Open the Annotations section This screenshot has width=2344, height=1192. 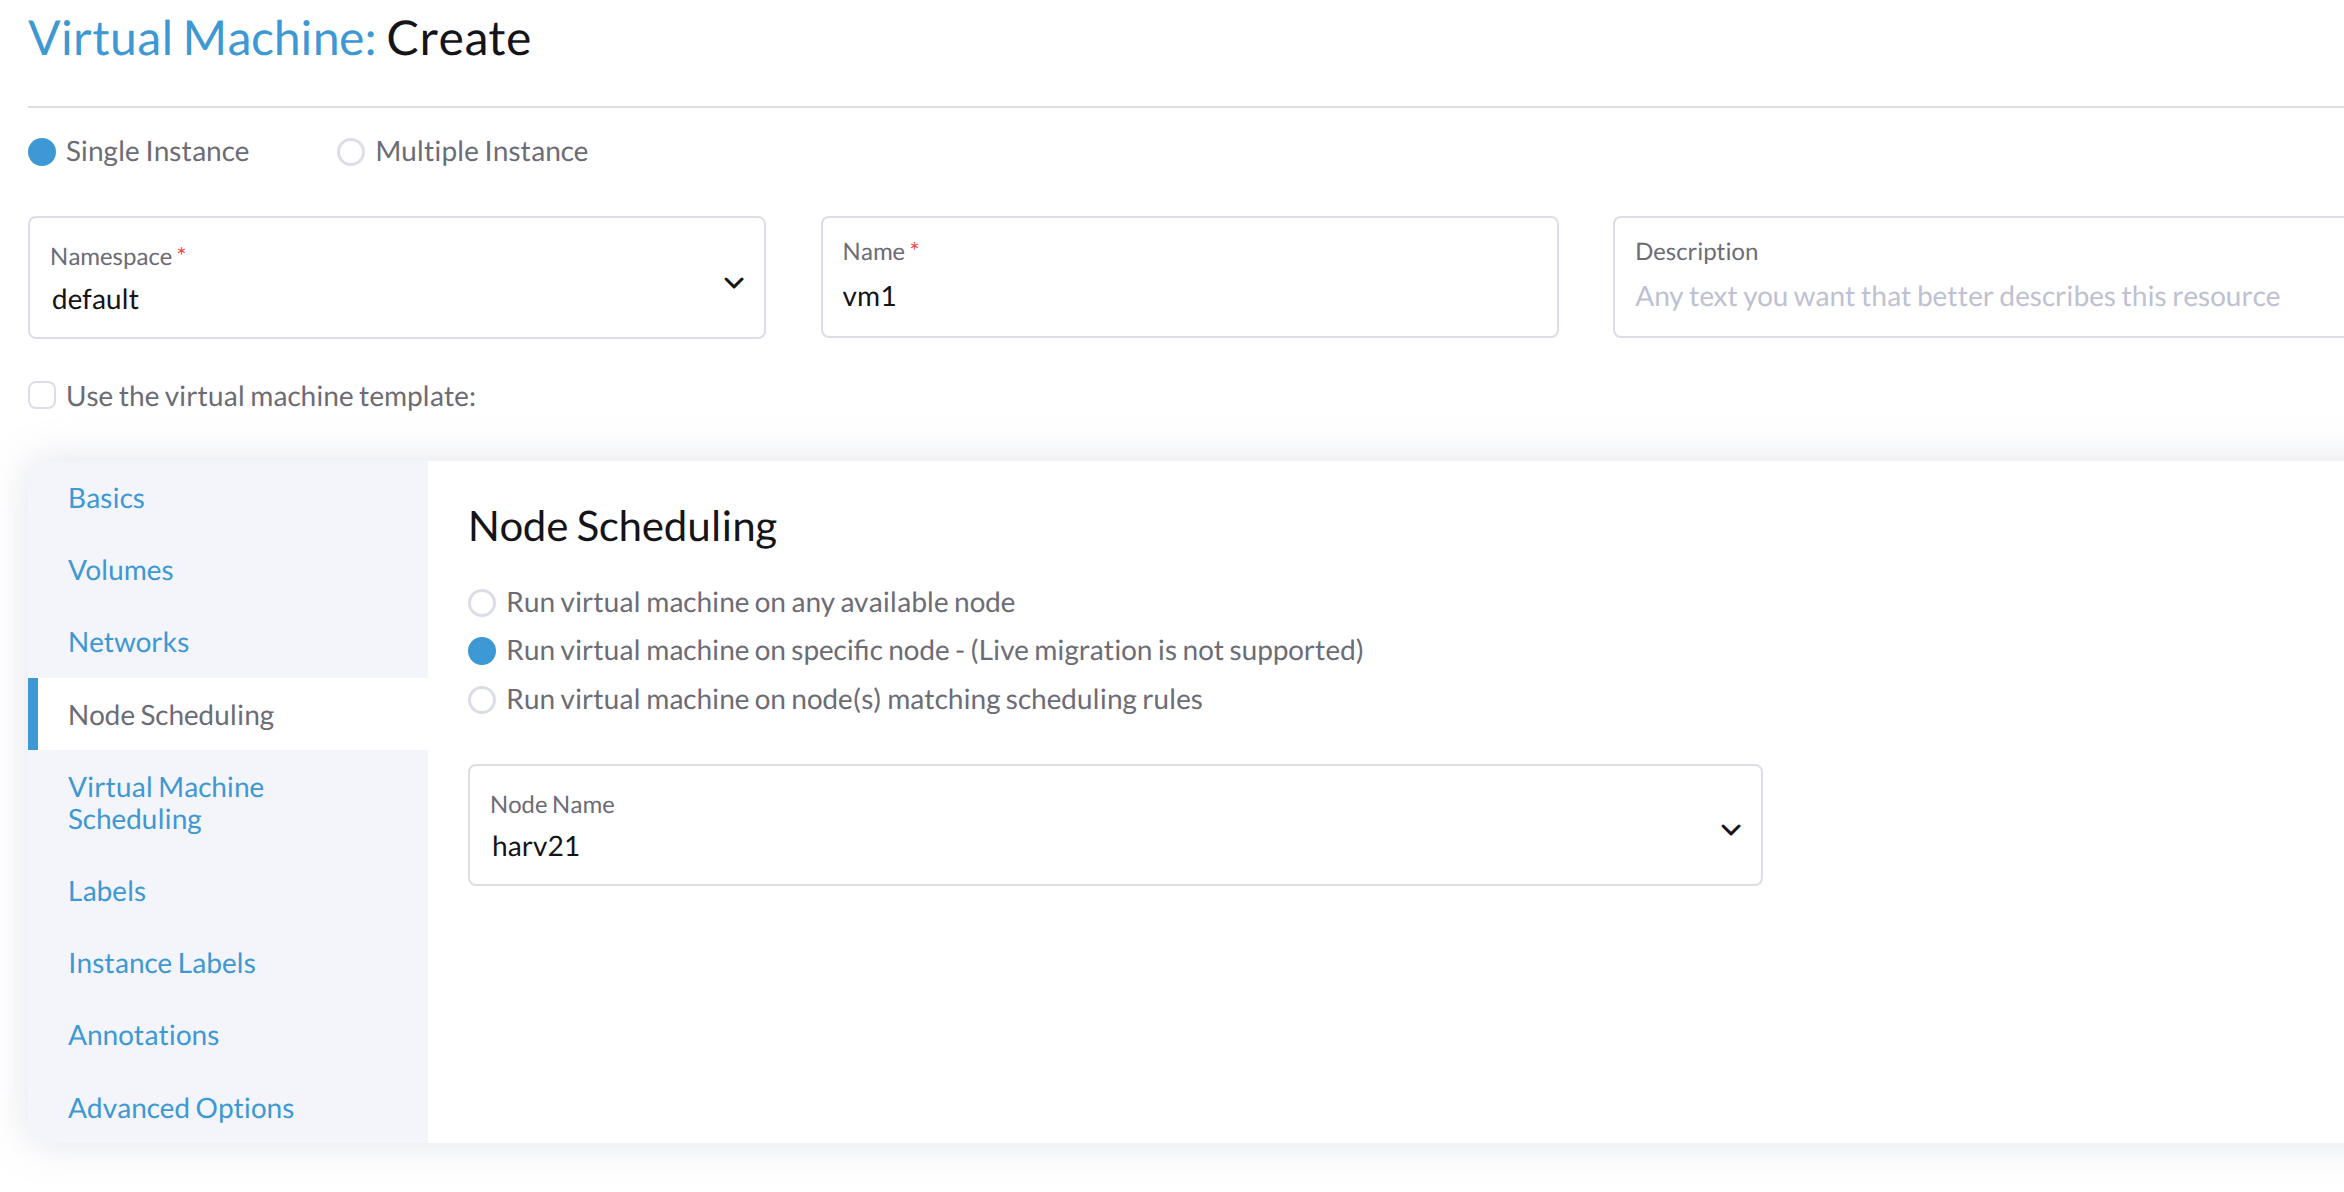tap(143, 1034)
